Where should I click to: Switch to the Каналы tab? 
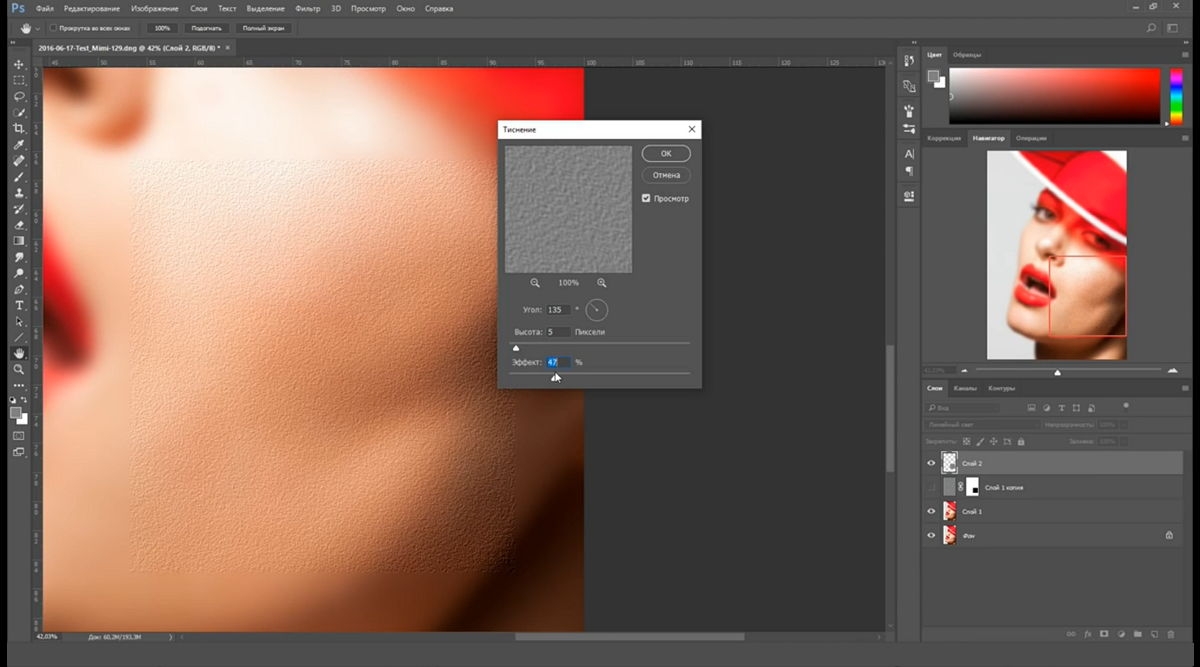[965, 388]
